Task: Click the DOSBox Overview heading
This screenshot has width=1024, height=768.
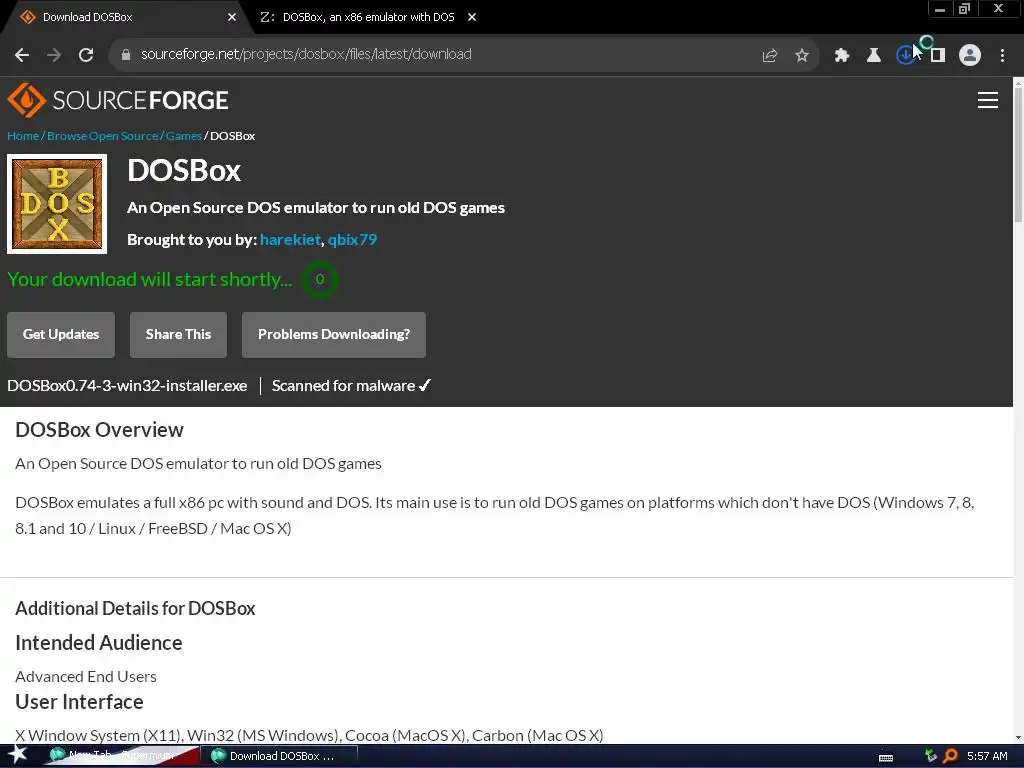Action: coord(99,430)
